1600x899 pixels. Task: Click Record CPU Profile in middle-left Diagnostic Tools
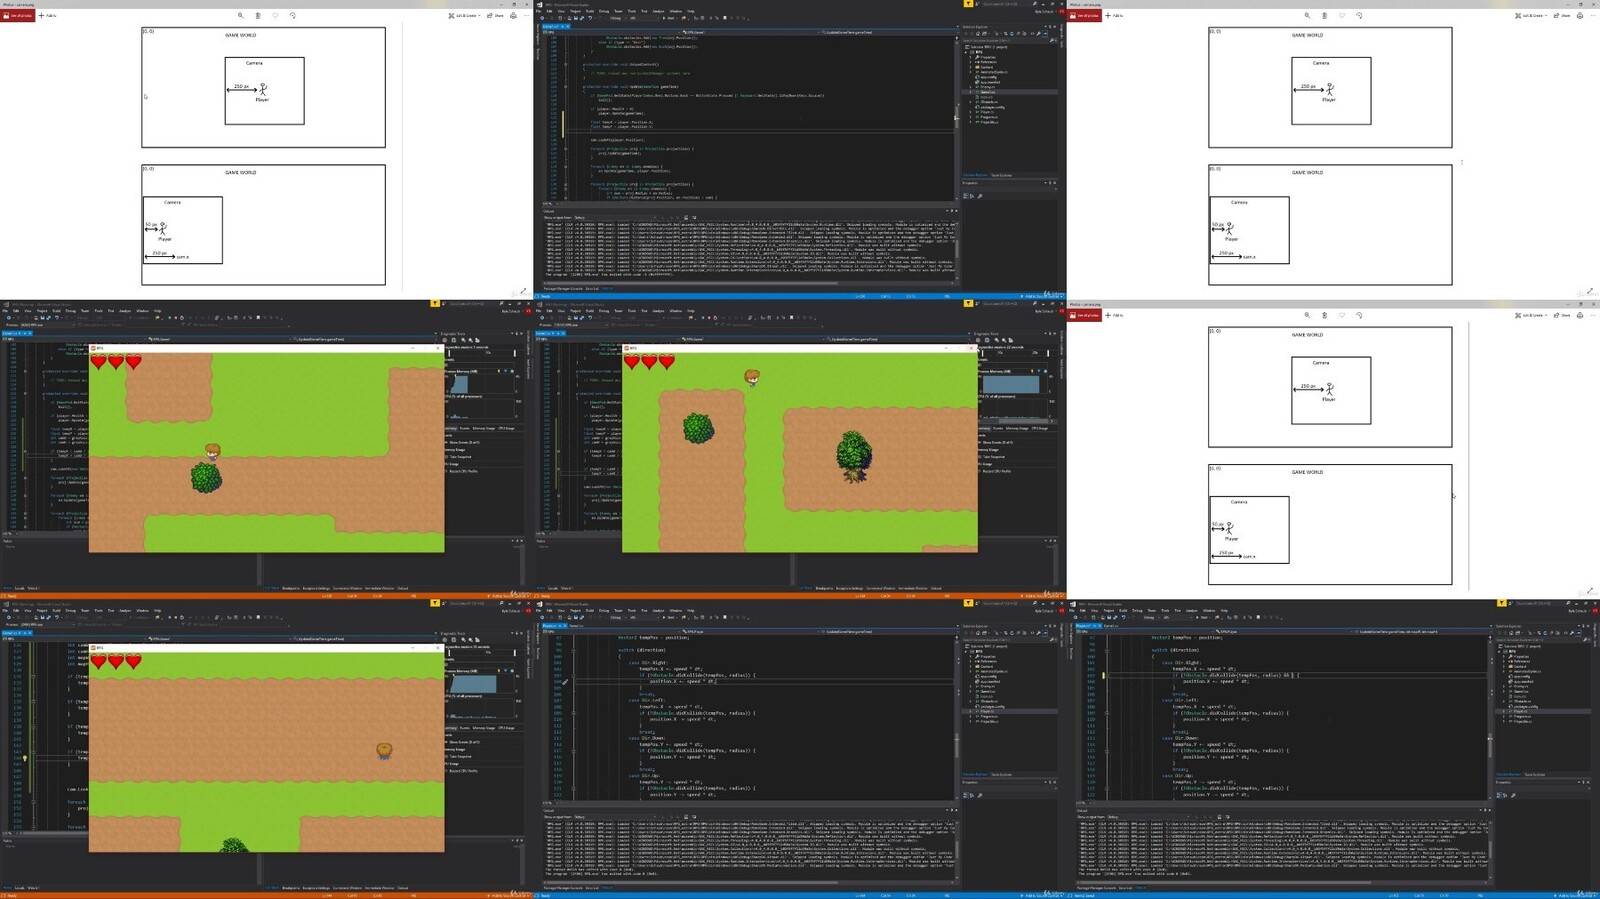[x=464, y=470]
